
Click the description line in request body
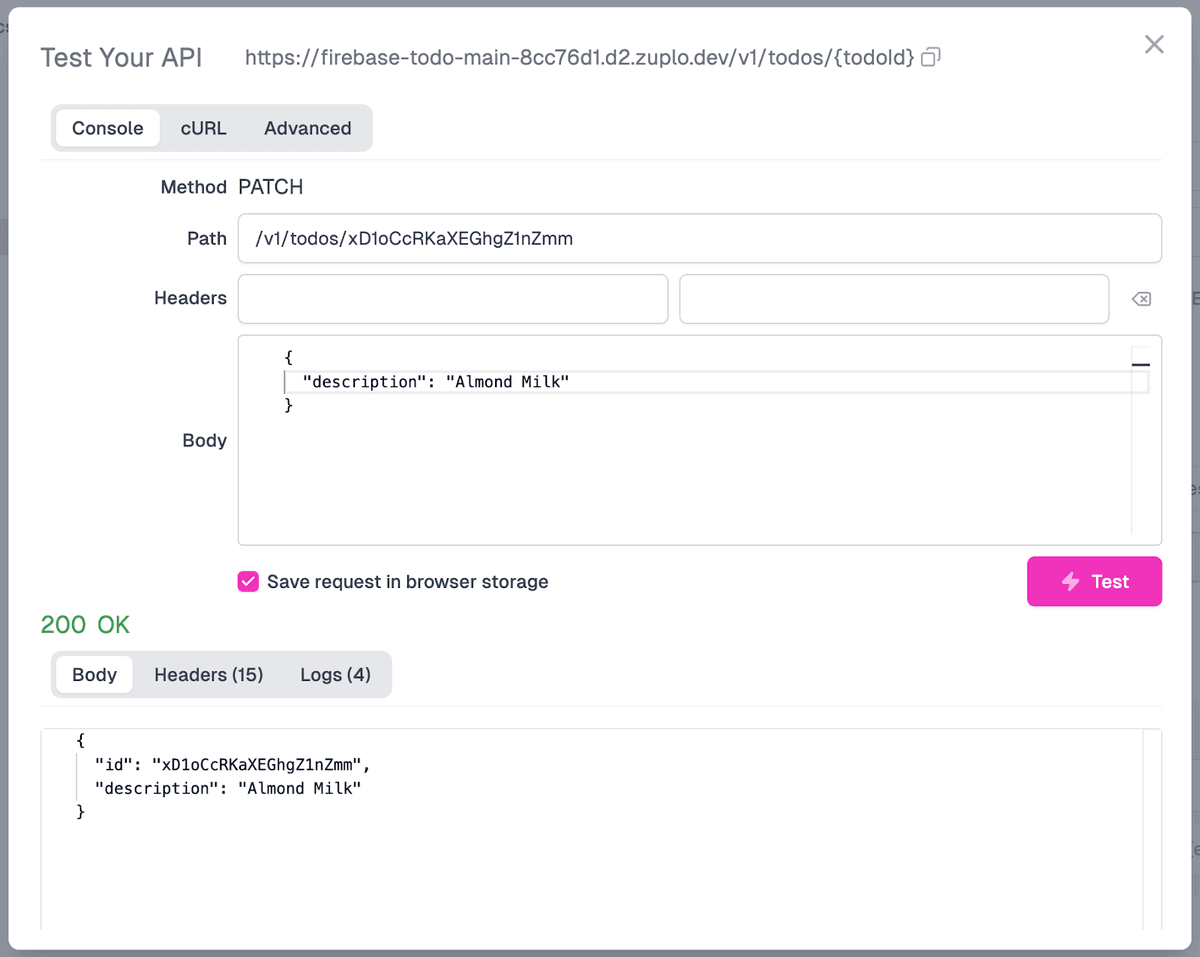[436, 381]
